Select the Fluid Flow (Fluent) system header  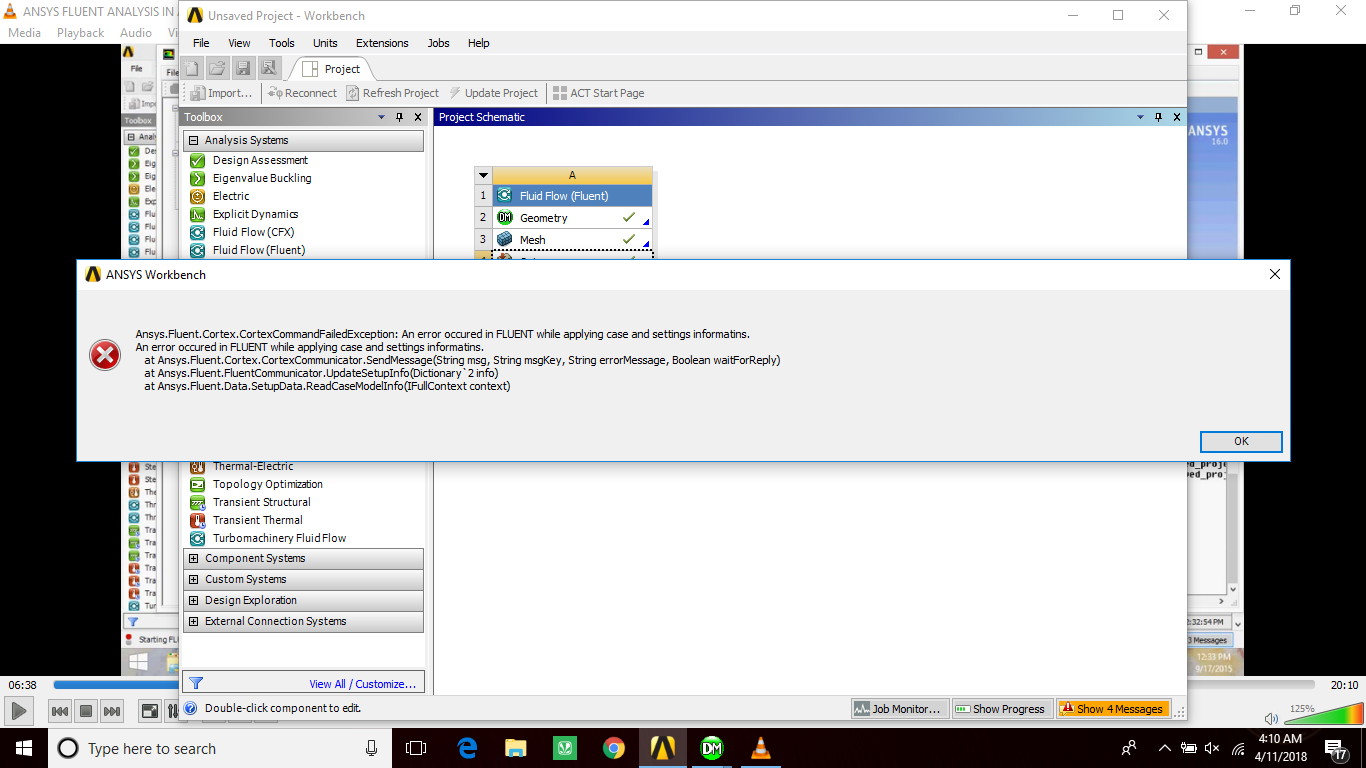coord(572,196)
